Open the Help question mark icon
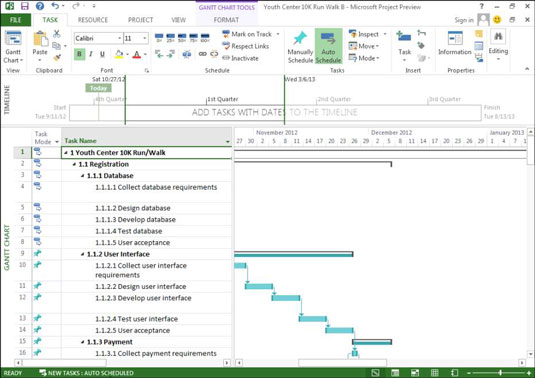Image resolution: width=535 pixels, height=378 pixels. tap(40, 6)
